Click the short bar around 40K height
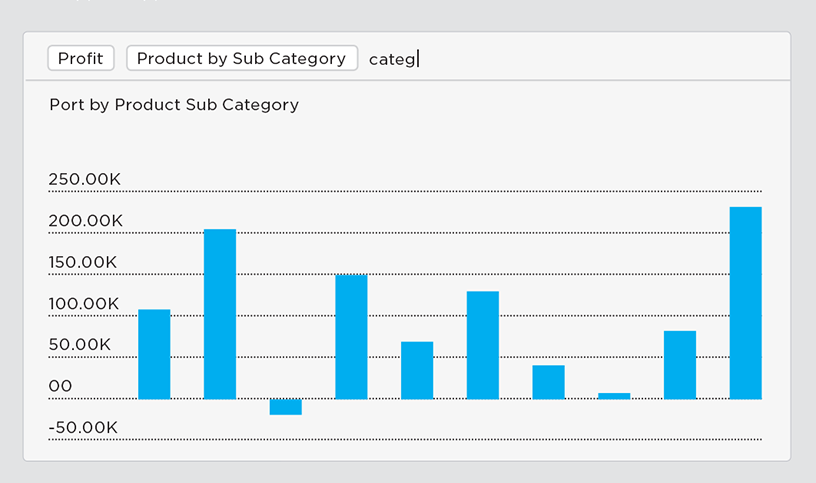Screen dimensions: 816x483 549,382
